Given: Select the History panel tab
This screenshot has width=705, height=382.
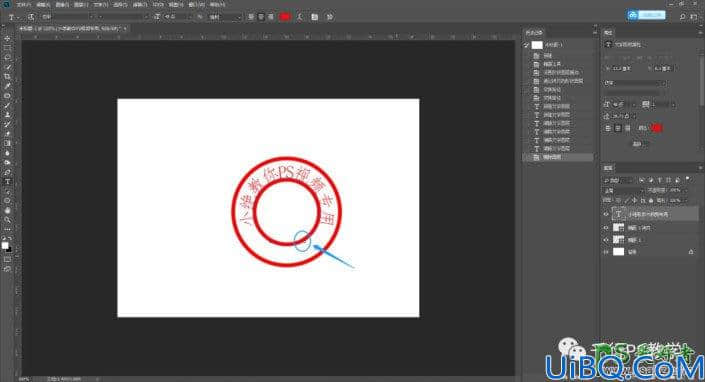Looking at the screenshot, I should point(534,32).
